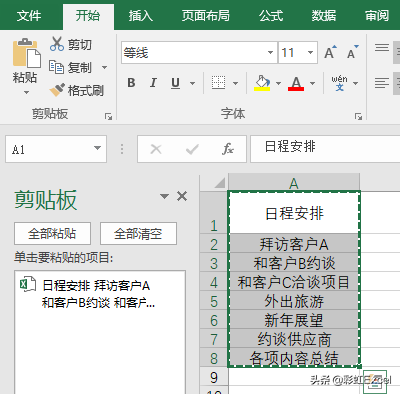Select row 1 header
400x394 pixels.
tap(214, 212)
